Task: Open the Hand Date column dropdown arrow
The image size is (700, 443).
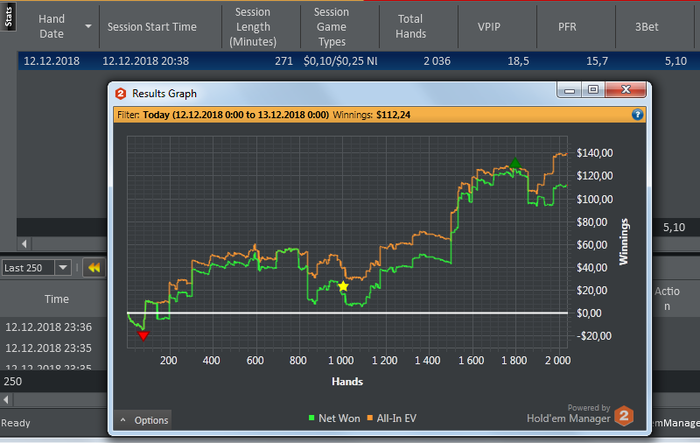Action: (88, 26)
